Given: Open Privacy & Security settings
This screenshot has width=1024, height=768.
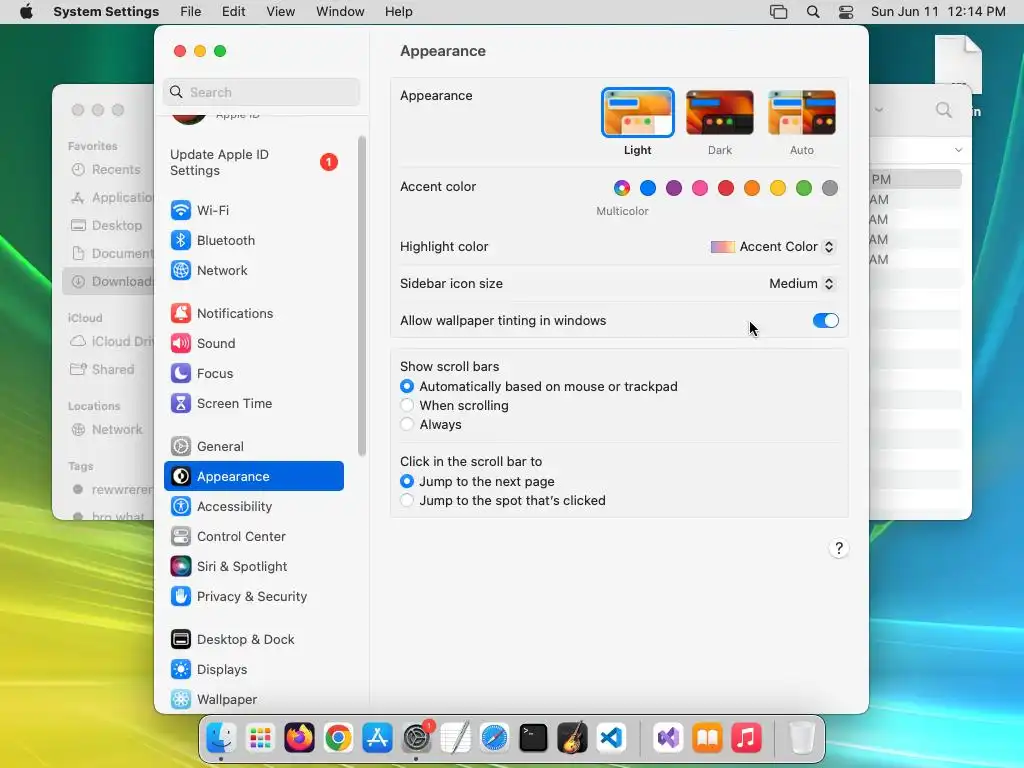Looking at the screenshot, I should 253,597.
